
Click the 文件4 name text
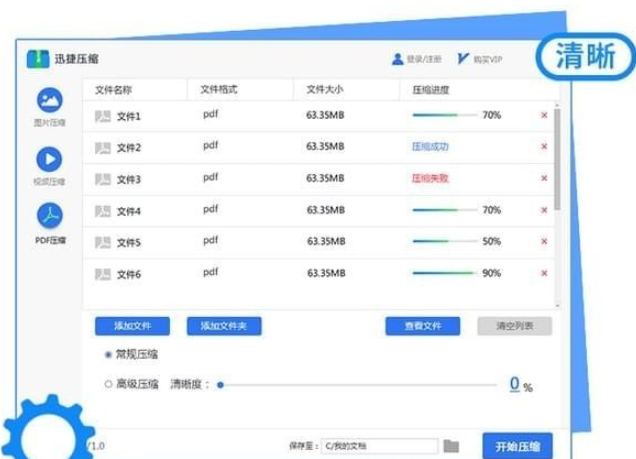(129, 212)
